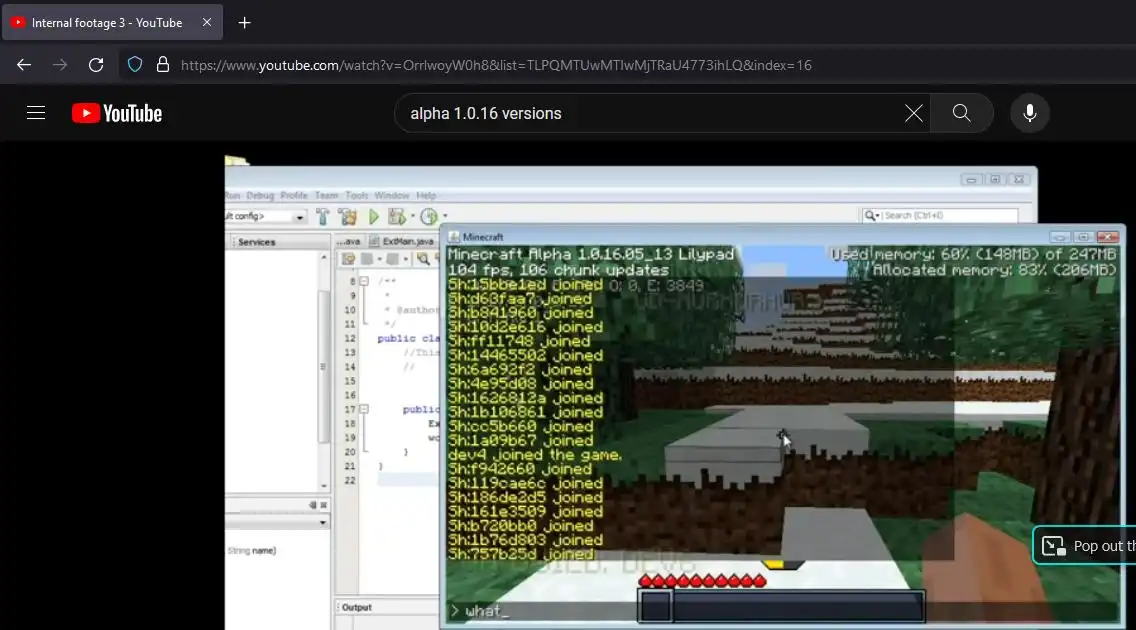Open a new browser tab
1136x630 pixels.
pos(244,22)
